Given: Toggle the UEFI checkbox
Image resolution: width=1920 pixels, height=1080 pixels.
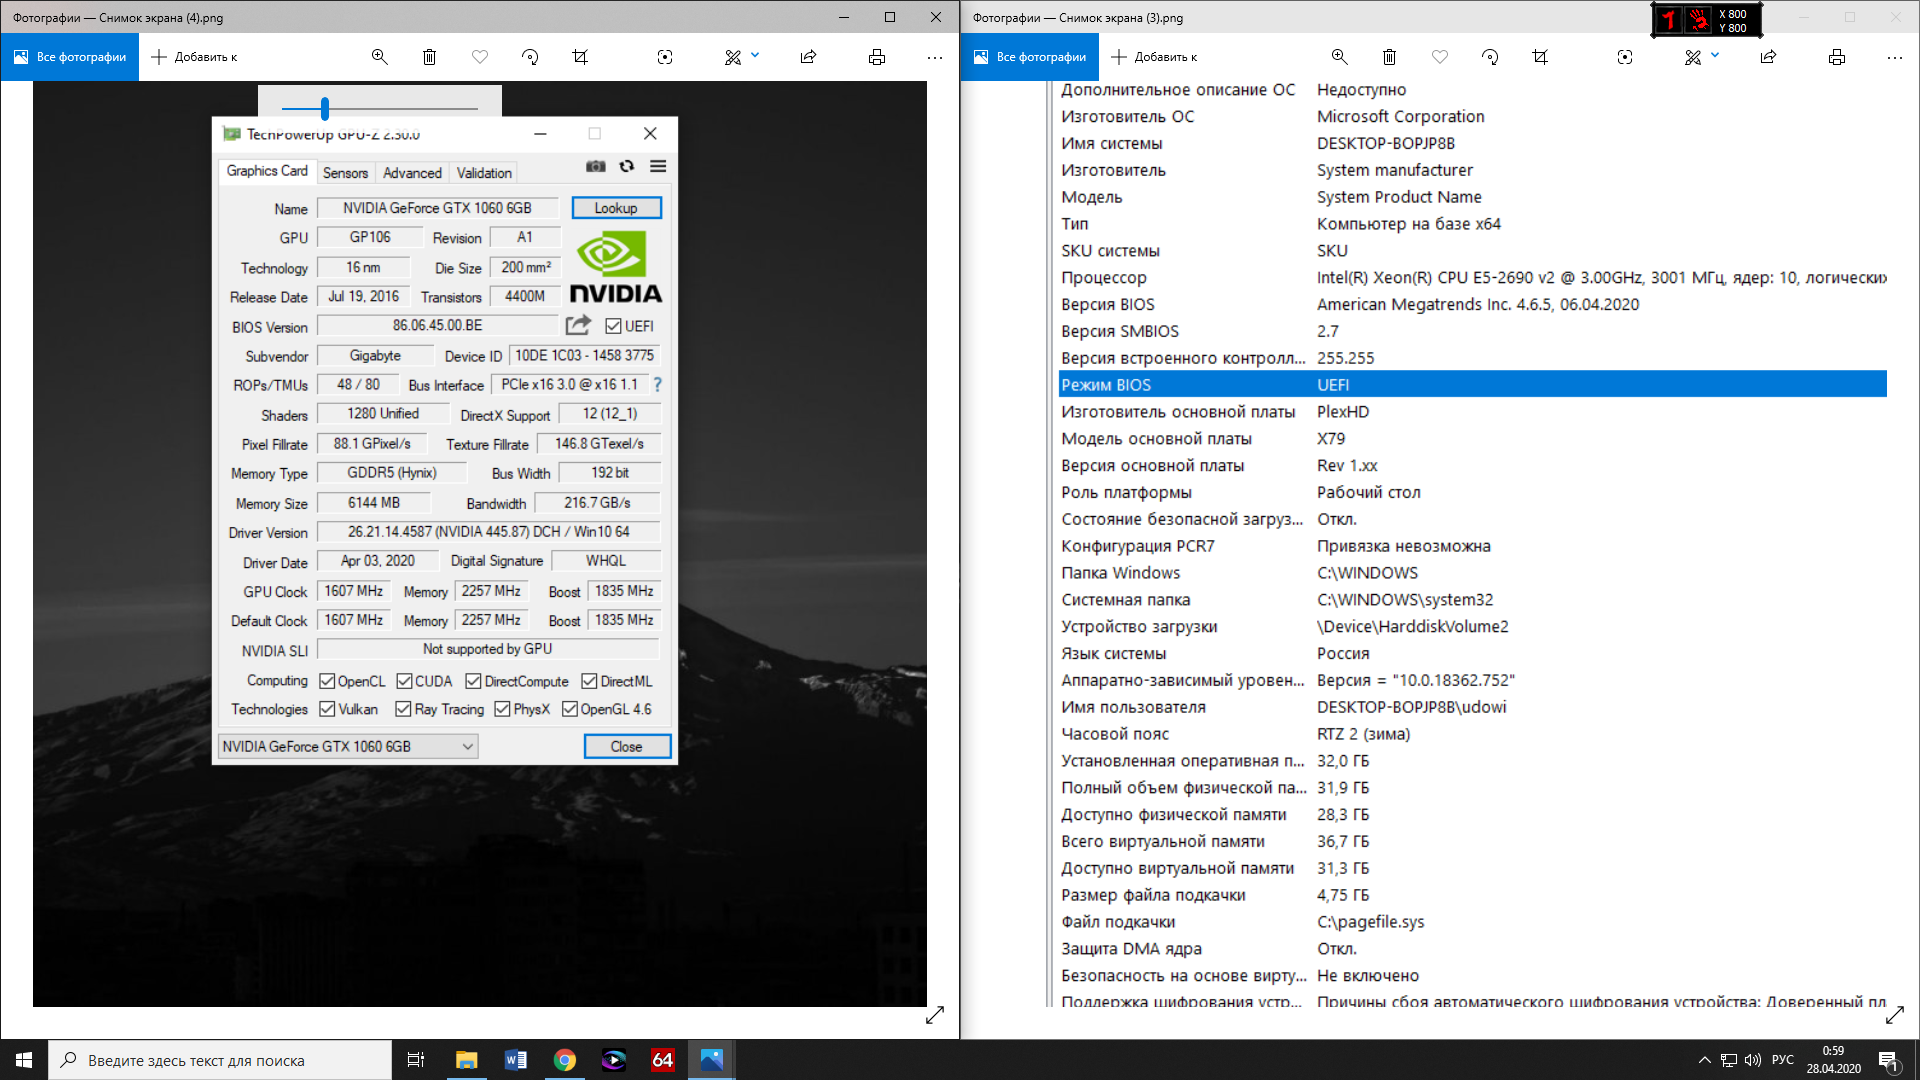Looking at the screenshot, I should coord(613,326).
